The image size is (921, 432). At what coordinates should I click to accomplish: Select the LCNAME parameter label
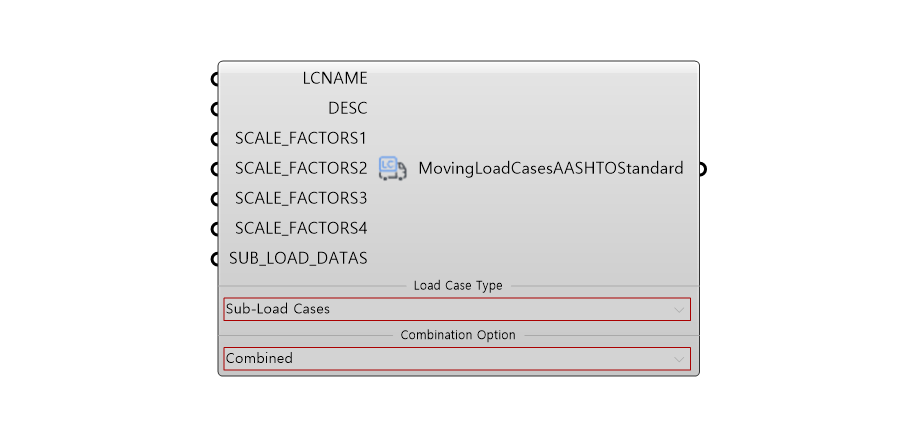point(335,78)
